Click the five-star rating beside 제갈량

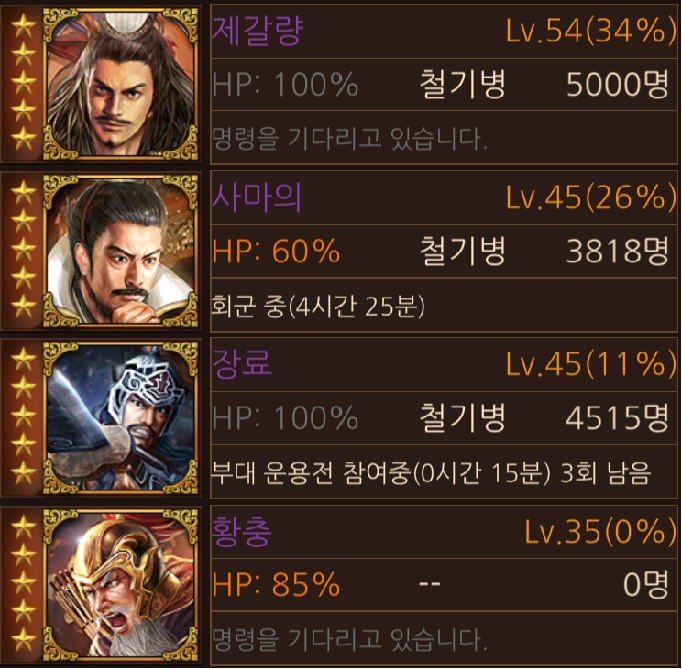(23, 83)
